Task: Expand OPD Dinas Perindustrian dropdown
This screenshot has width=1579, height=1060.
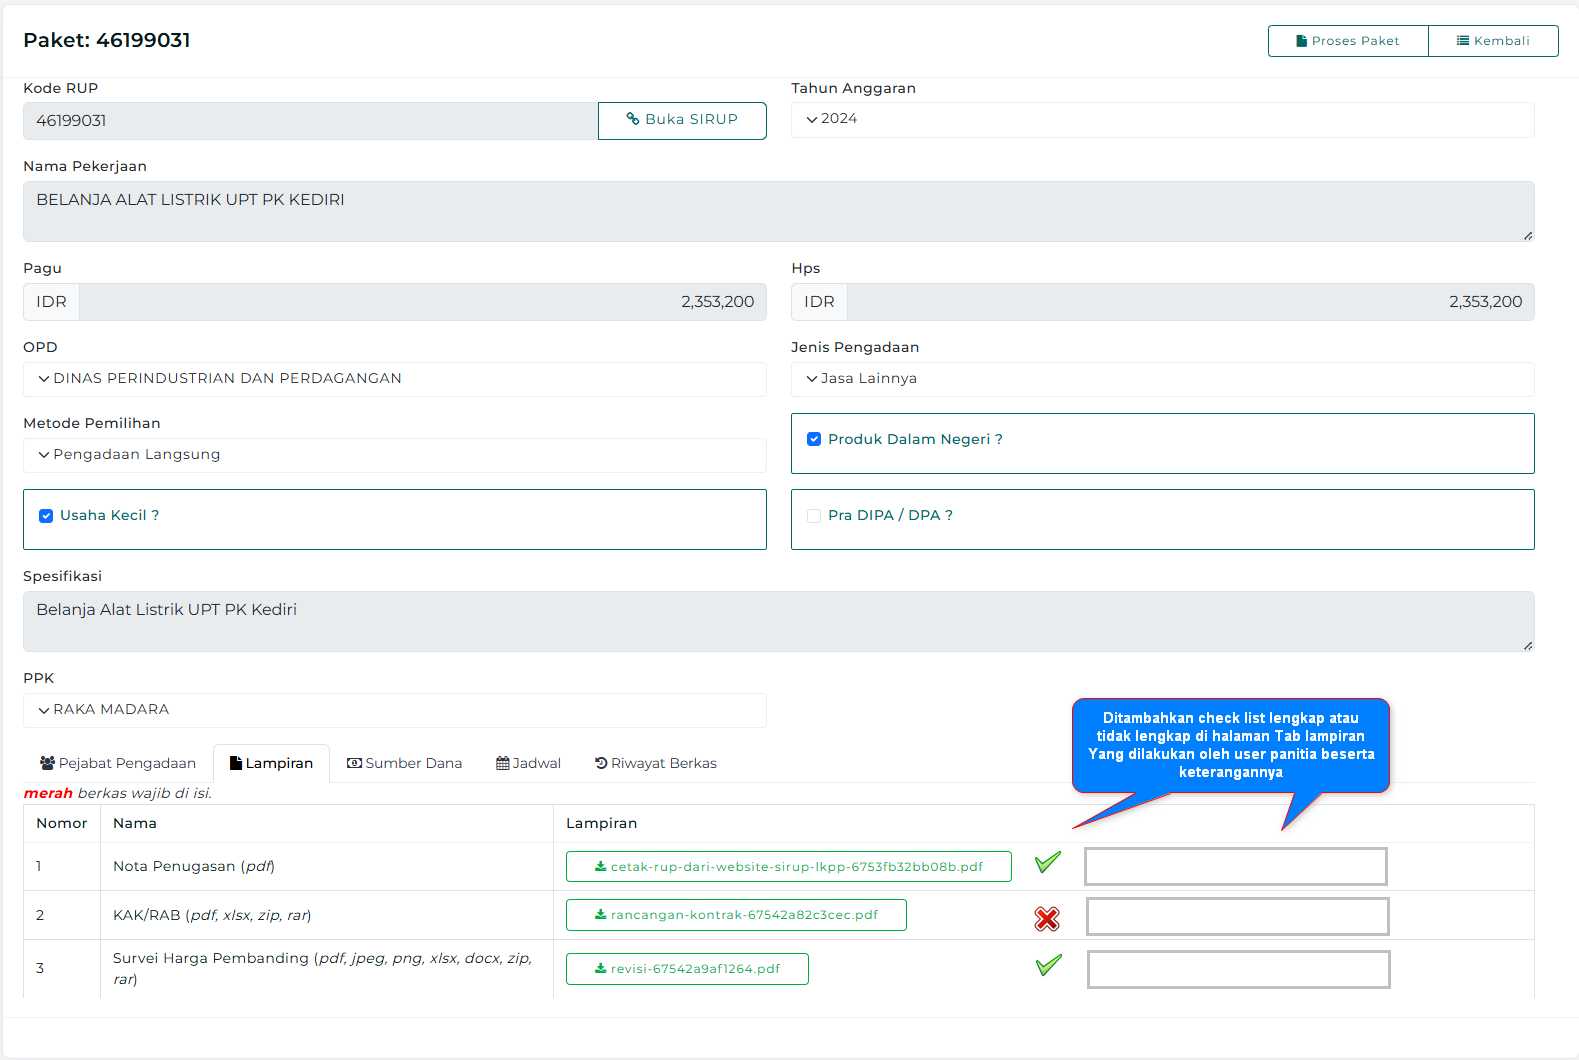Action: click(394, 379)
